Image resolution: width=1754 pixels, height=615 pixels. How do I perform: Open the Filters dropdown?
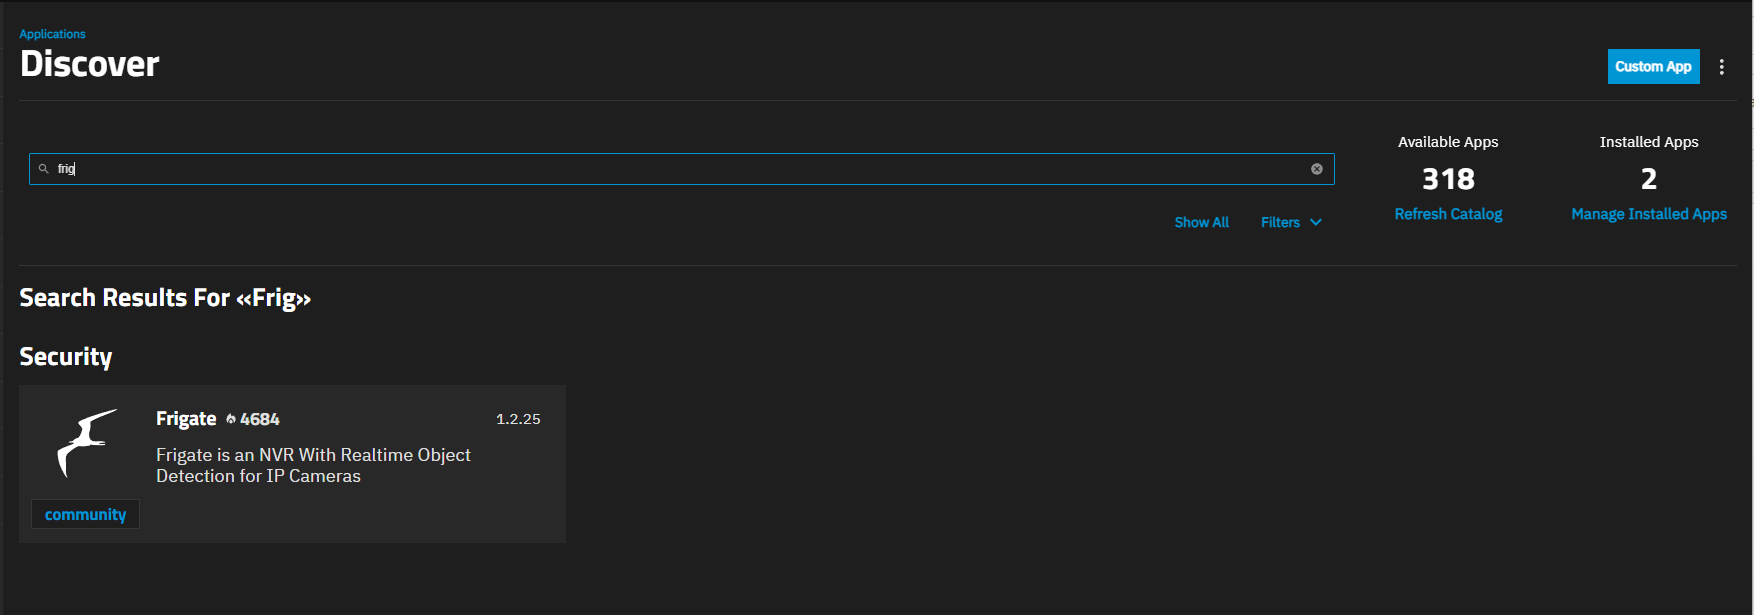tap(1281, 222)
